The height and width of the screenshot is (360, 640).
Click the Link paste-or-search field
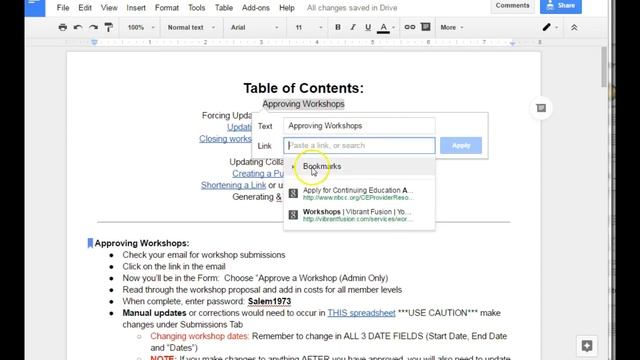pos(359,145)
